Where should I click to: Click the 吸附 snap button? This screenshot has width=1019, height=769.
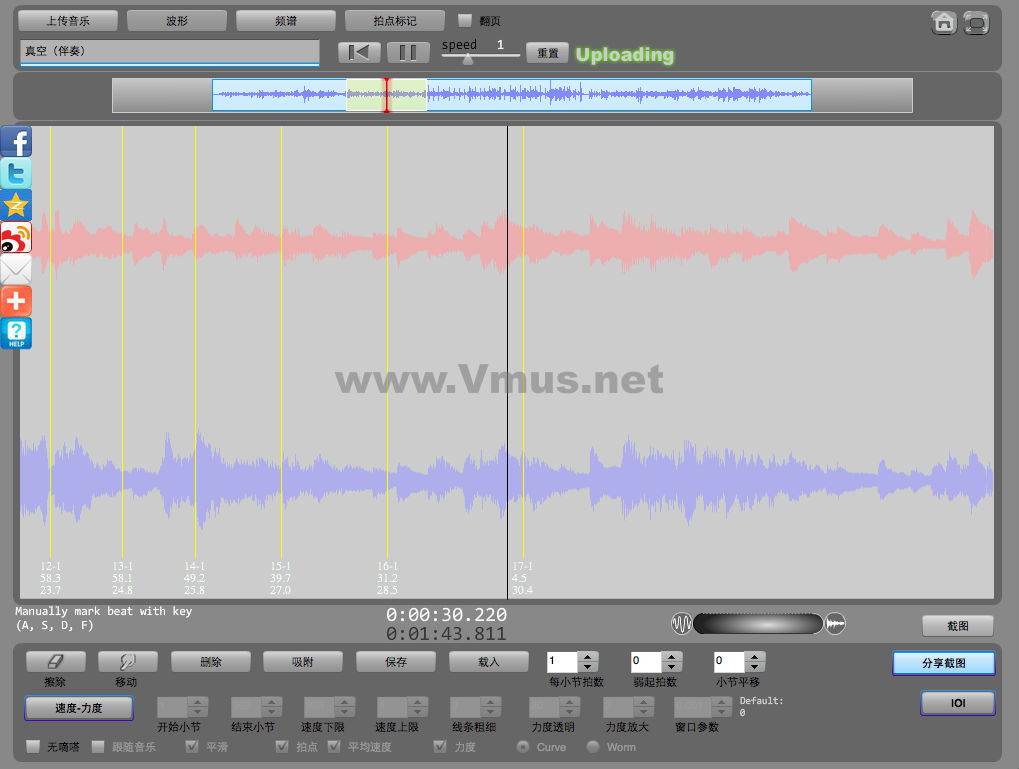(x=303, y=662)
